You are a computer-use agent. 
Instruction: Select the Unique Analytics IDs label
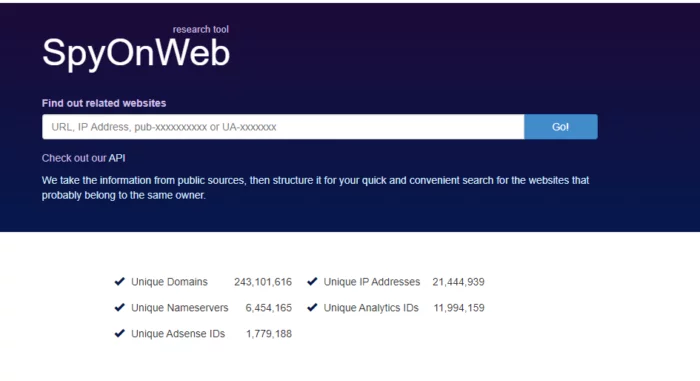[371, 308]
